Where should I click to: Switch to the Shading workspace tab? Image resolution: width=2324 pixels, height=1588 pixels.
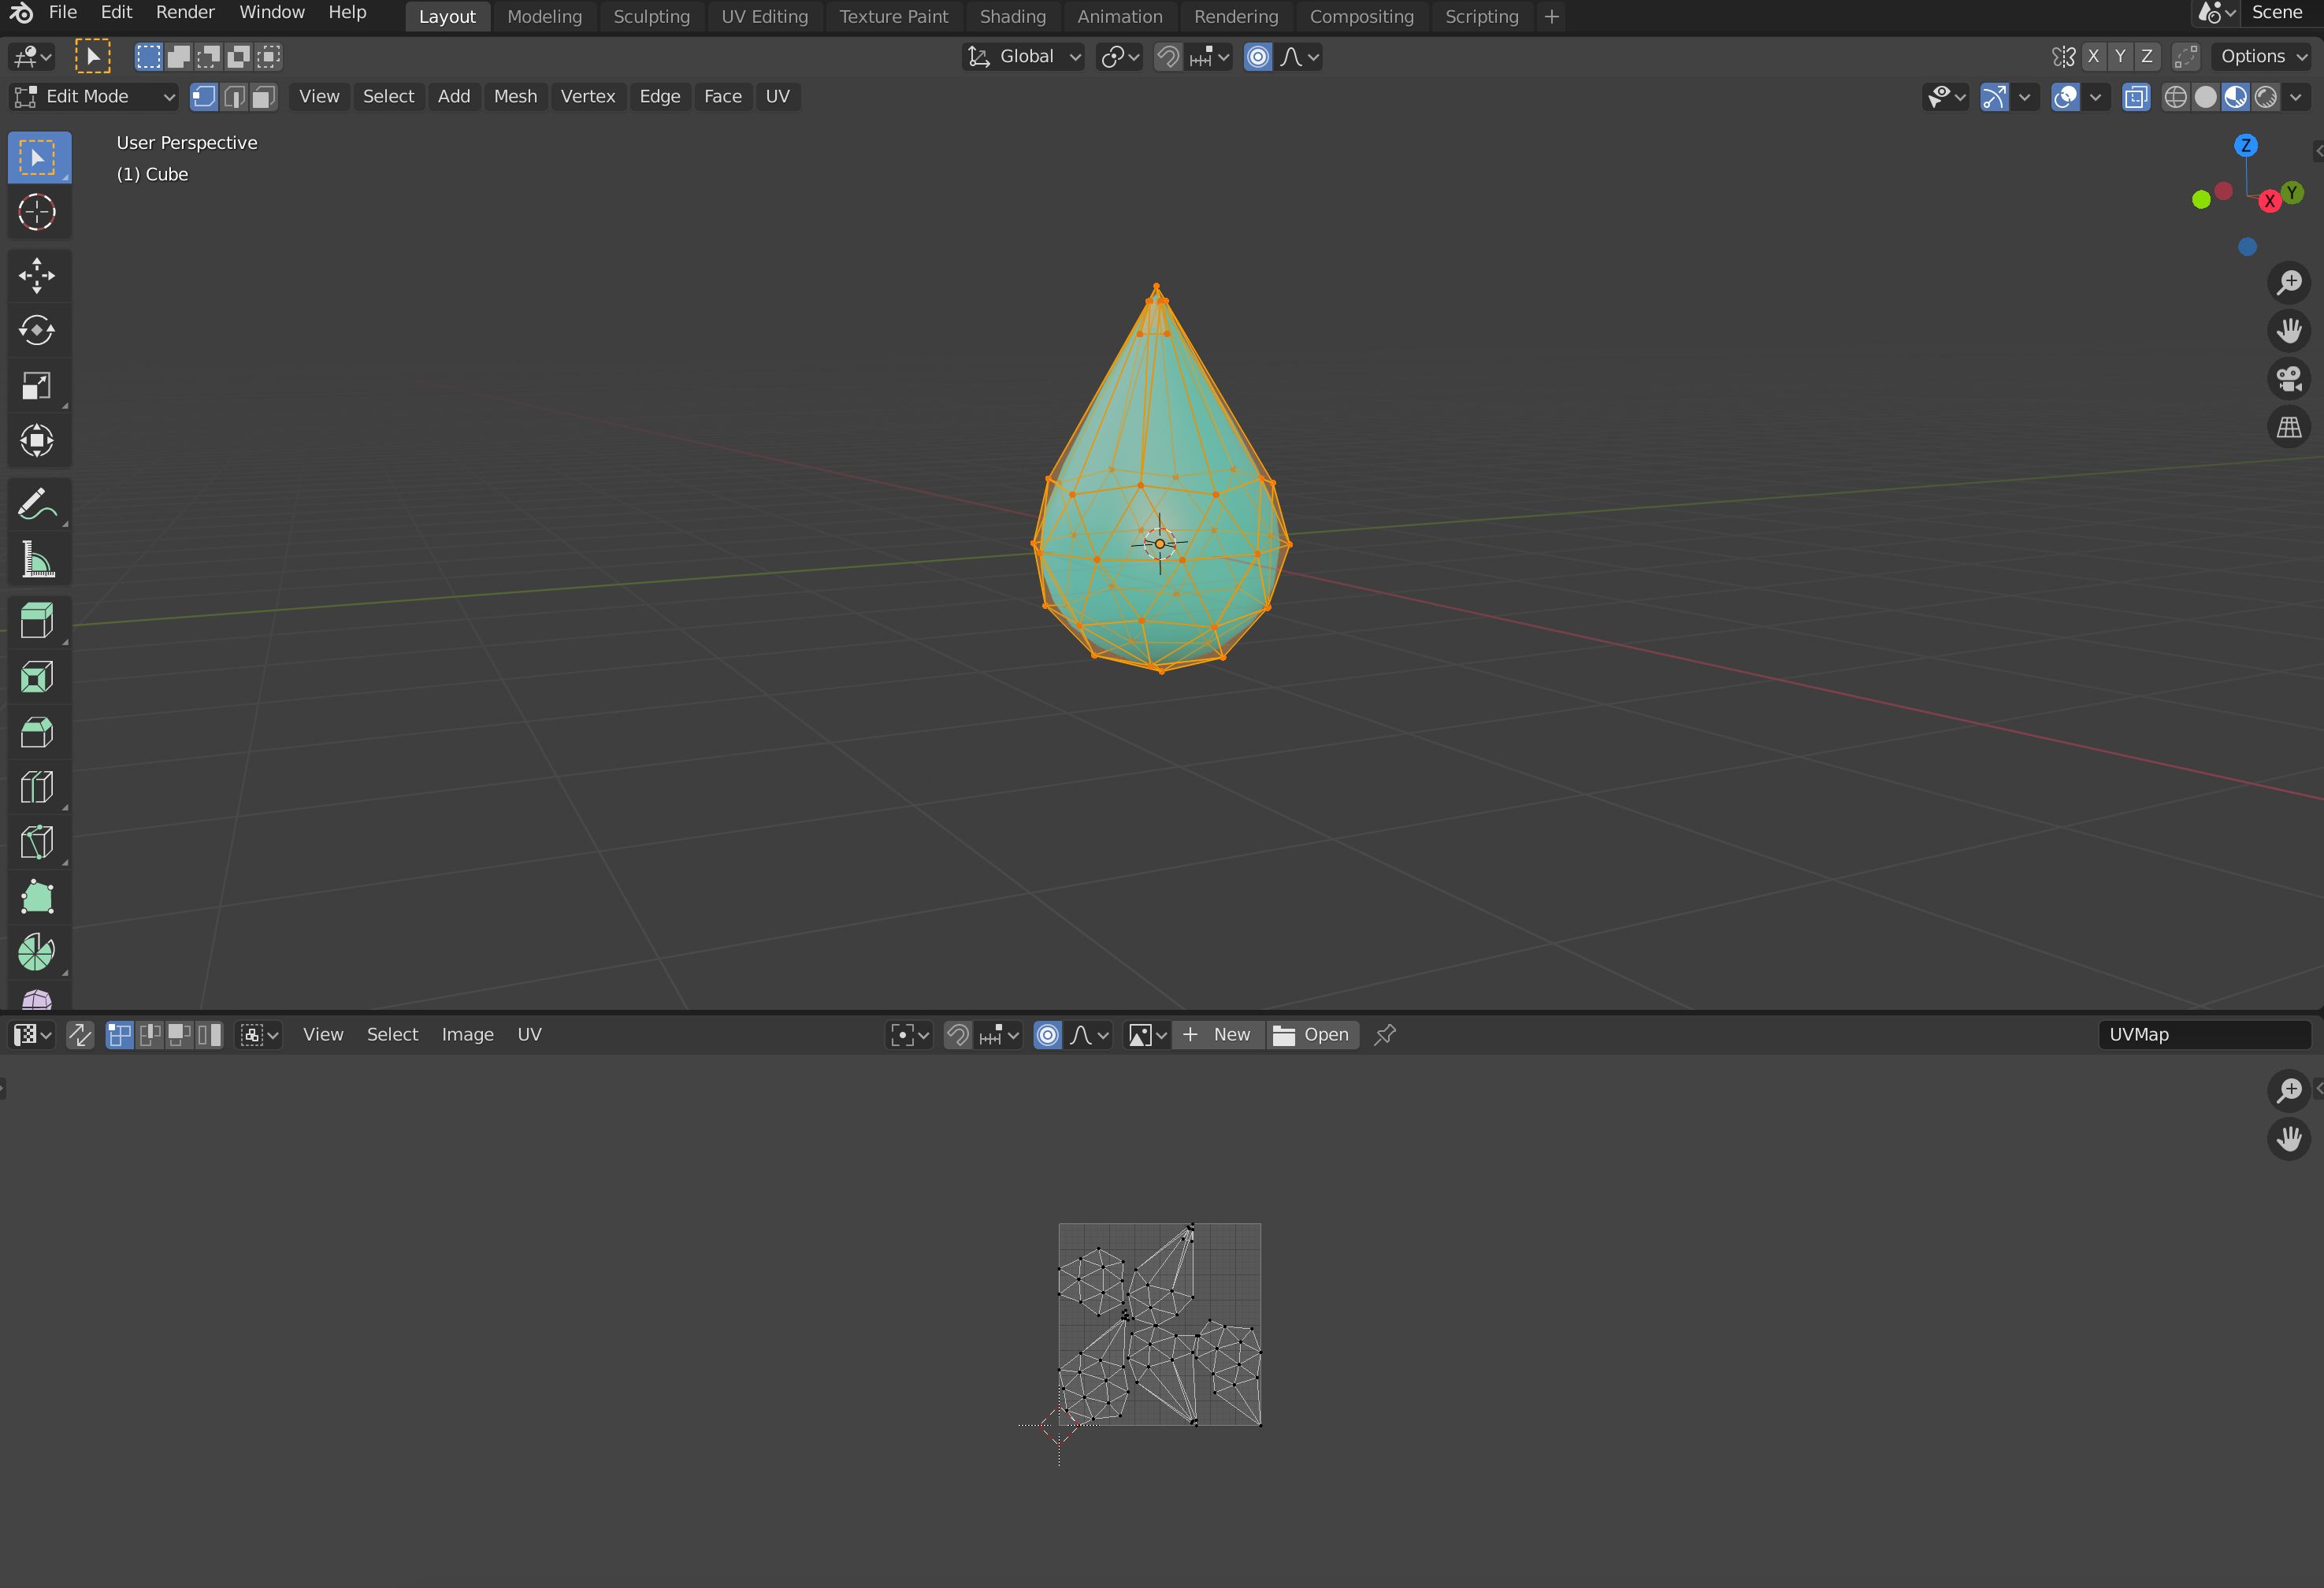coord(1012,16)
